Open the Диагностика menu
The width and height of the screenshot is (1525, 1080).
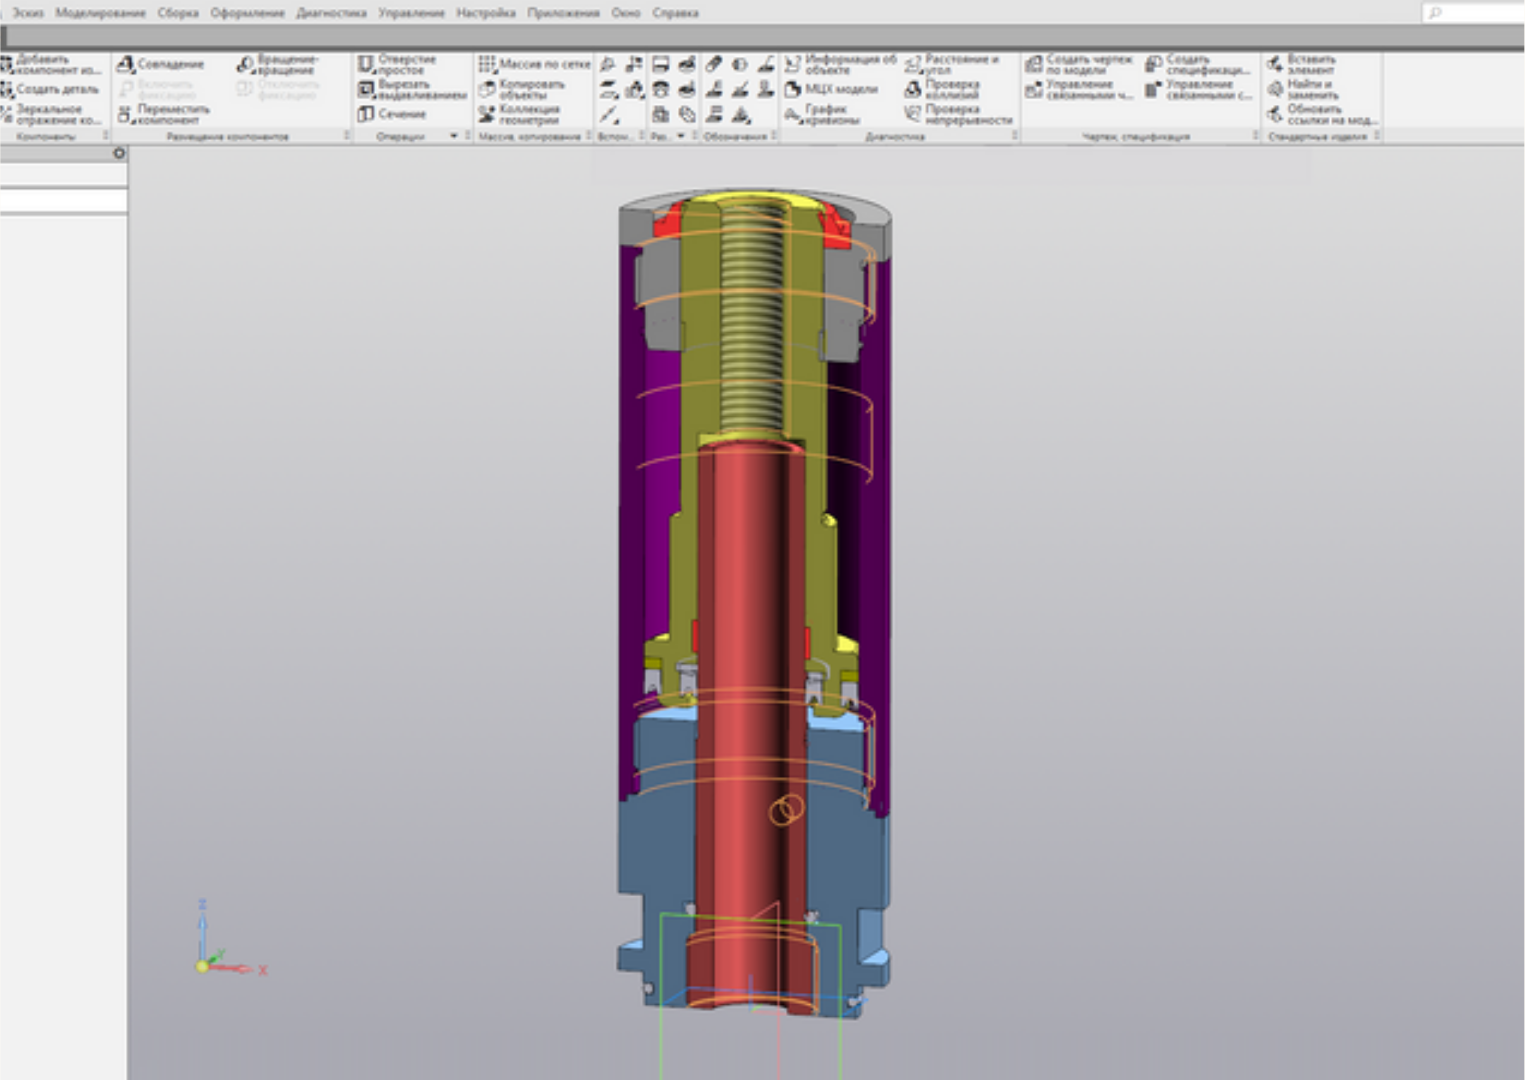[x=331, y=13]
